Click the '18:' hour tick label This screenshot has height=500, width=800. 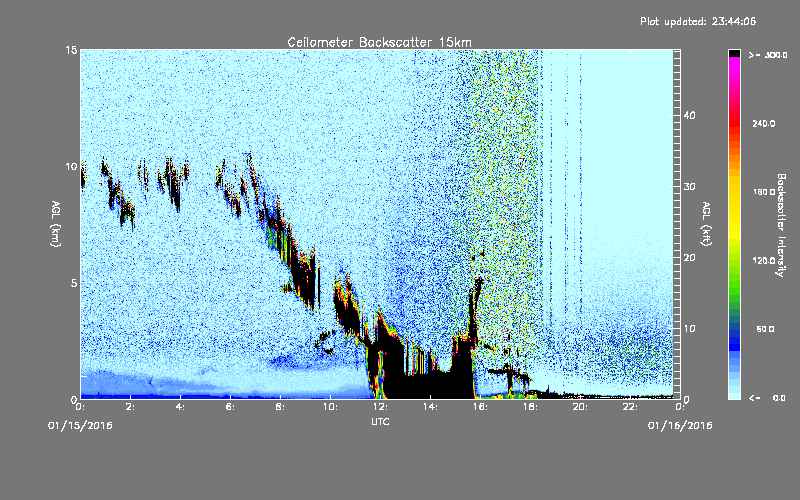[531, 407]
